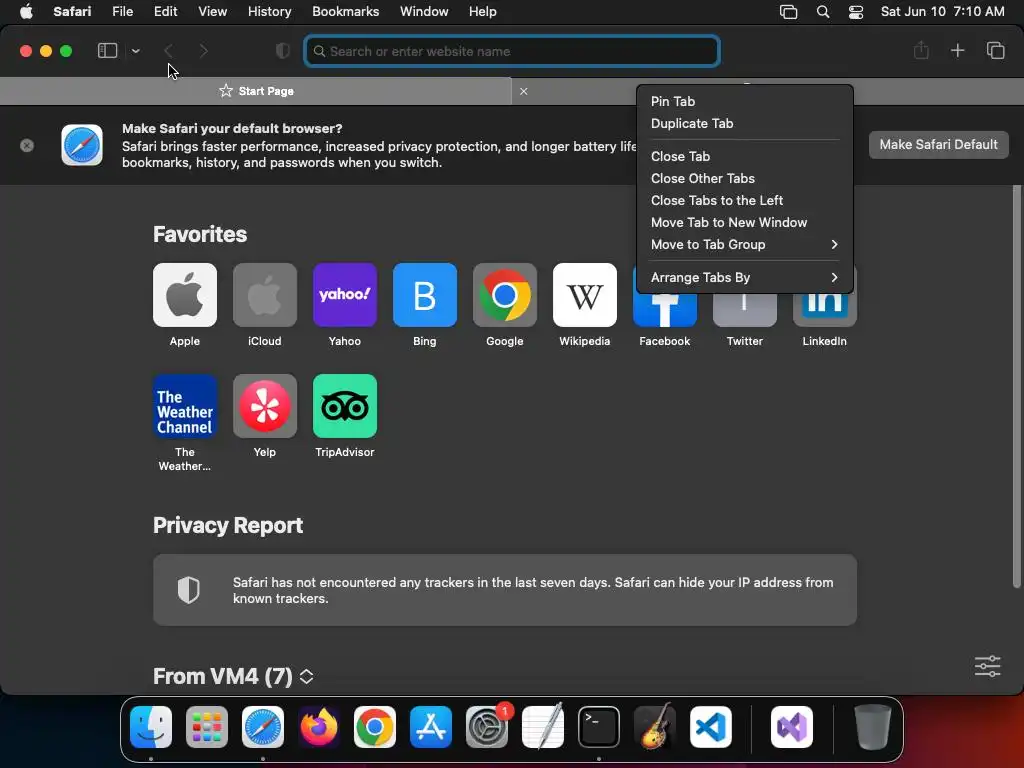The height and width of the screenshot is (768, 1024).
Task: Focus the search or website address field
Action: (512, 51)
